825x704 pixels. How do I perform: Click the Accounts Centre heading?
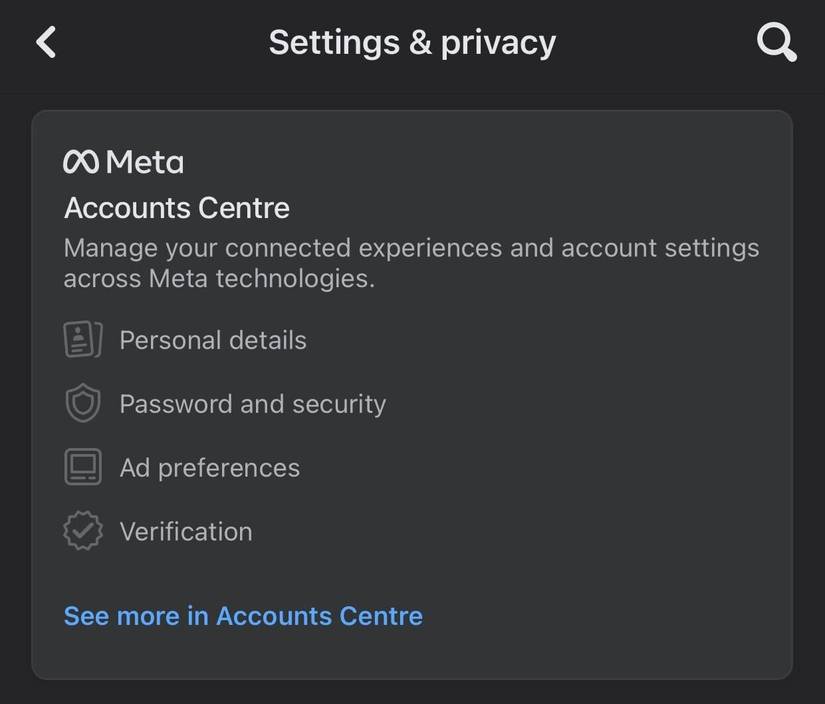tap(176, 208)
